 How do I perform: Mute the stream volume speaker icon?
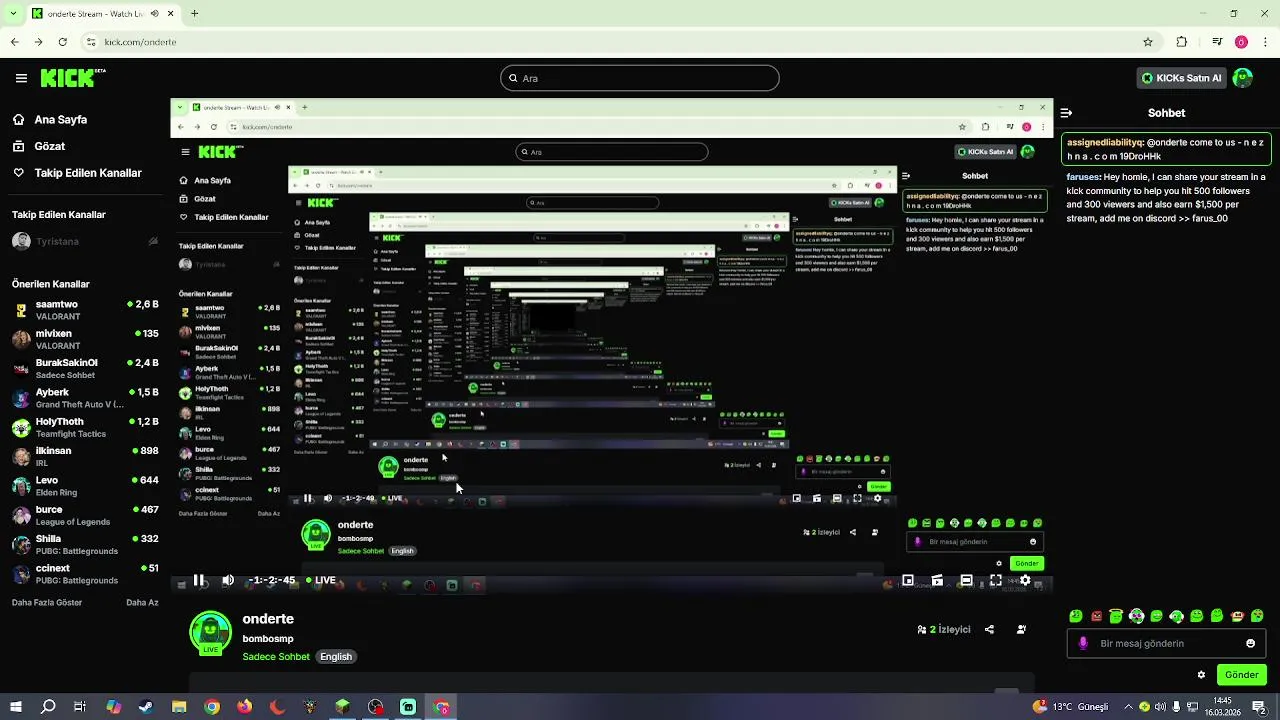pyautogui.click(x=228, y=580)
